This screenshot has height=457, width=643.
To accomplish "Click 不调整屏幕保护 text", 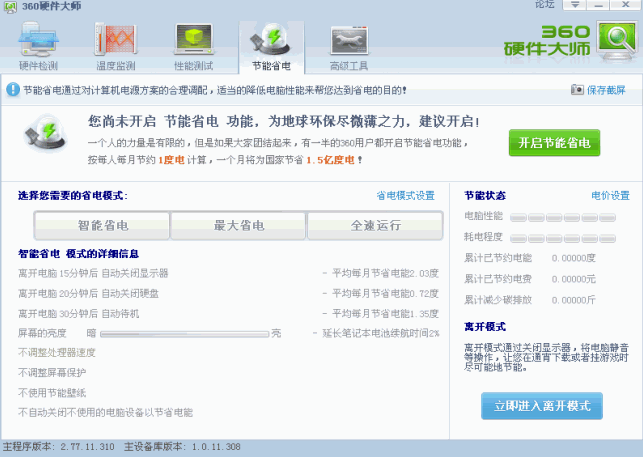I will (52, 372).
